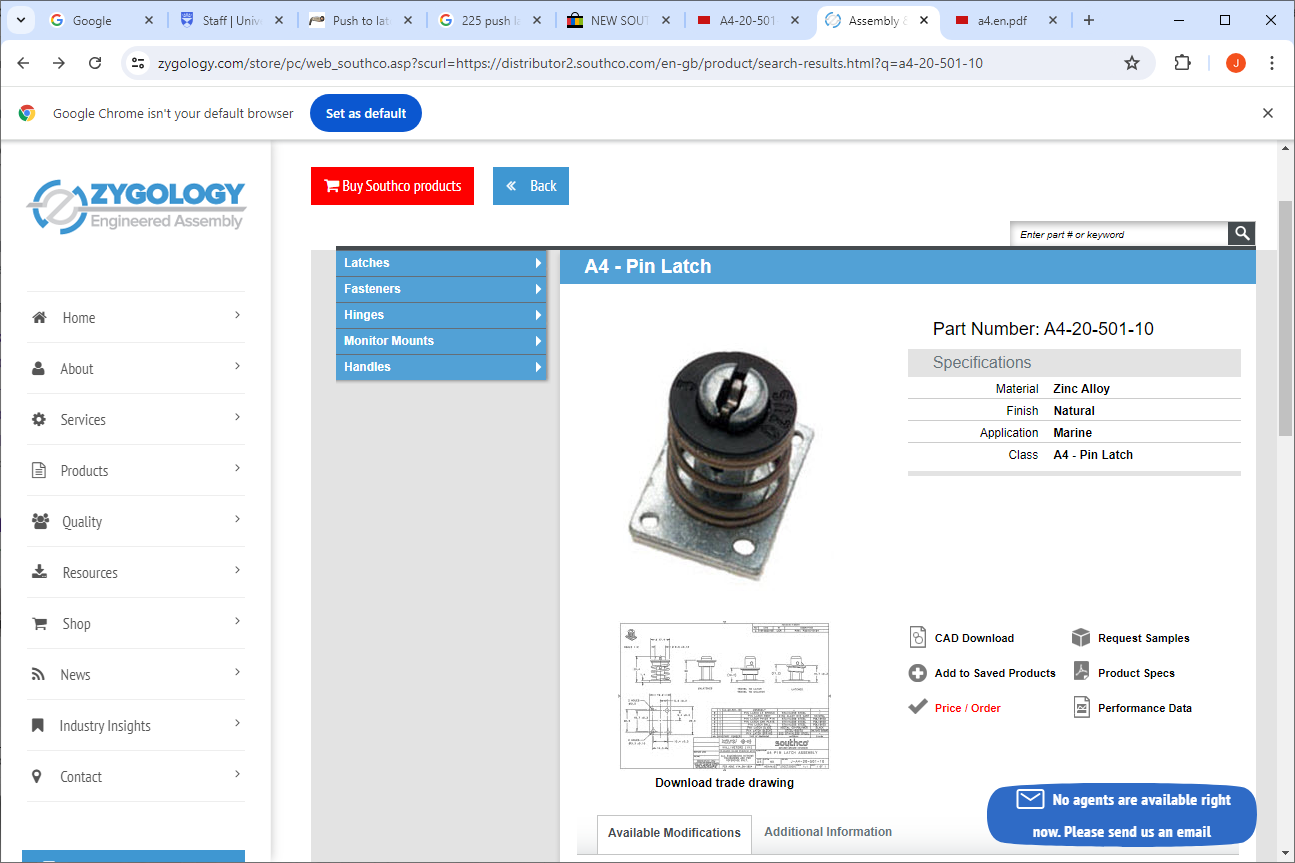Click the Request Samples link text
1295x863 pixels.
pos(1144,638)
